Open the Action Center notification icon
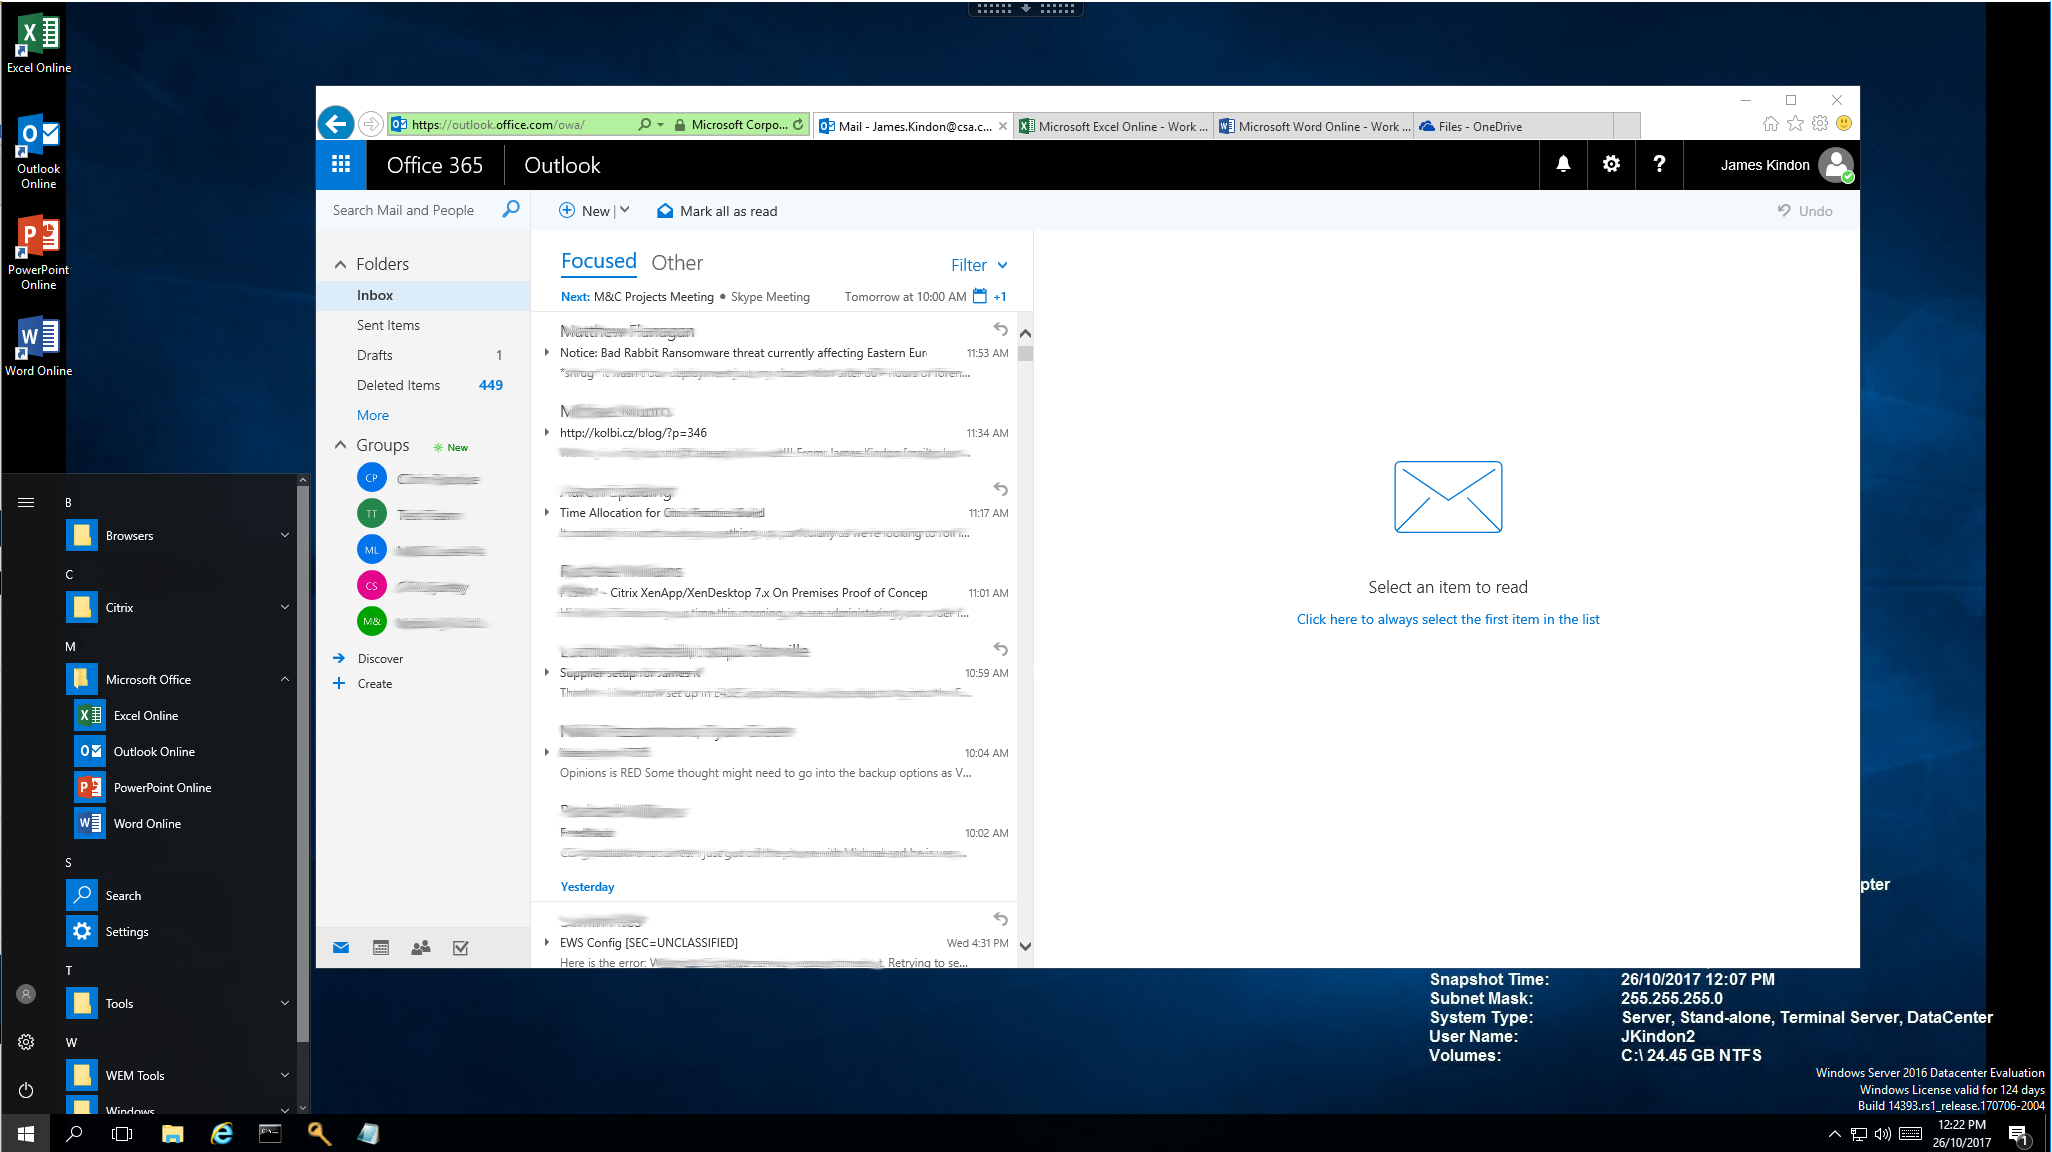2052x1152 pixels. click(2018, 1134)
